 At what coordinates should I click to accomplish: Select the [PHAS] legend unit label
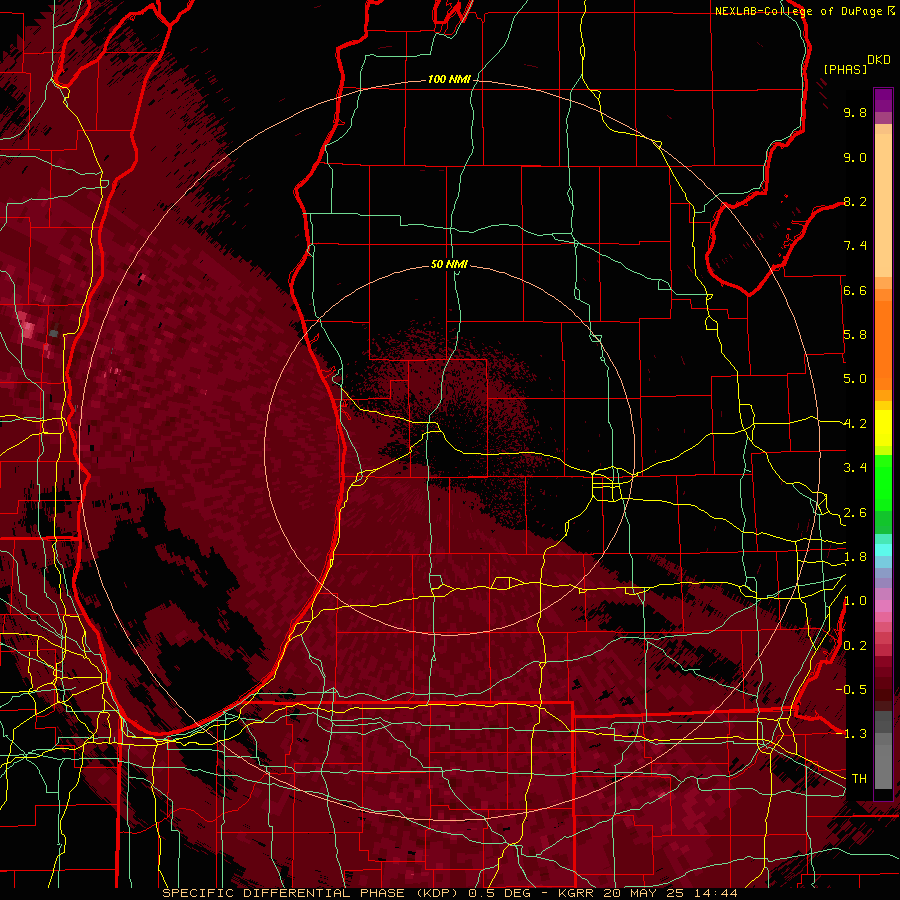point(845,69)
